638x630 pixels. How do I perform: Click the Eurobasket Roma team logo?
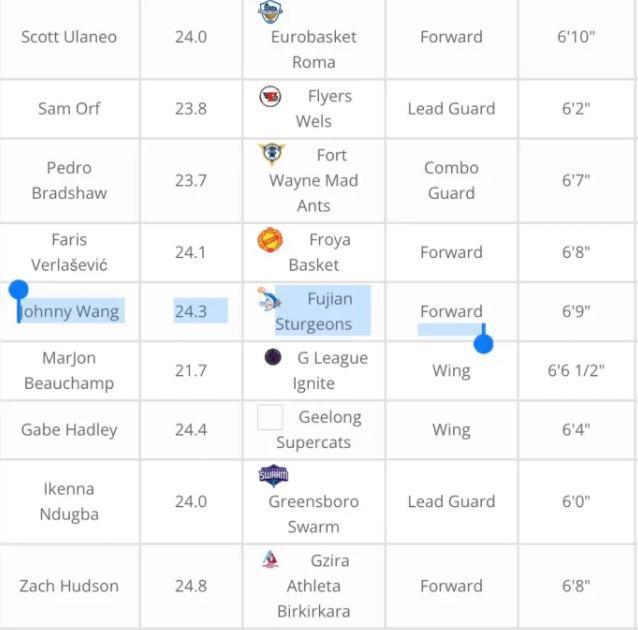pyautogui.click(x=270, y=12)
